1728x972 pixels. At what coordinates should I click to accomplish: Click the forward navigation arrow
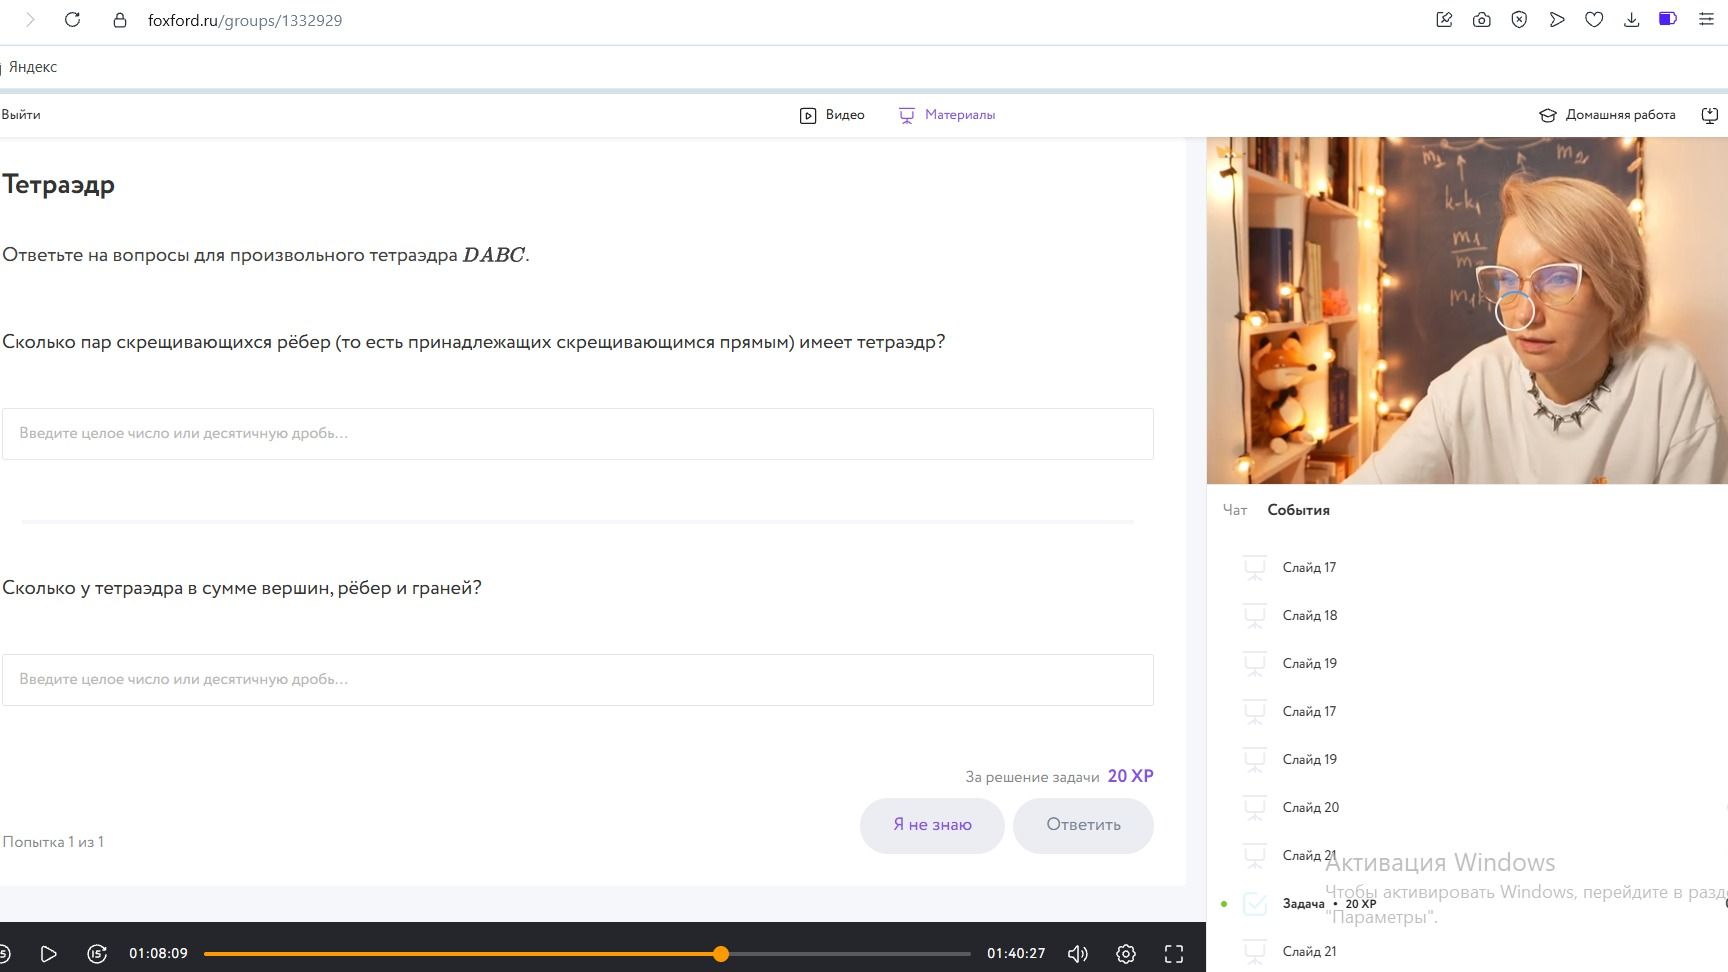click(30, 20)
